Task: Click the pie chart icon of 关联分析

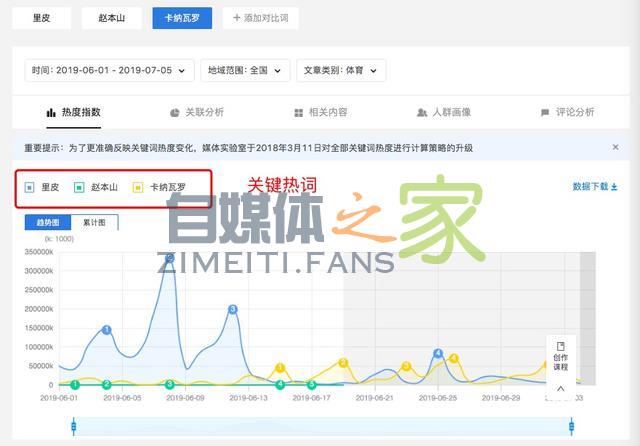Action: [175, 113]
